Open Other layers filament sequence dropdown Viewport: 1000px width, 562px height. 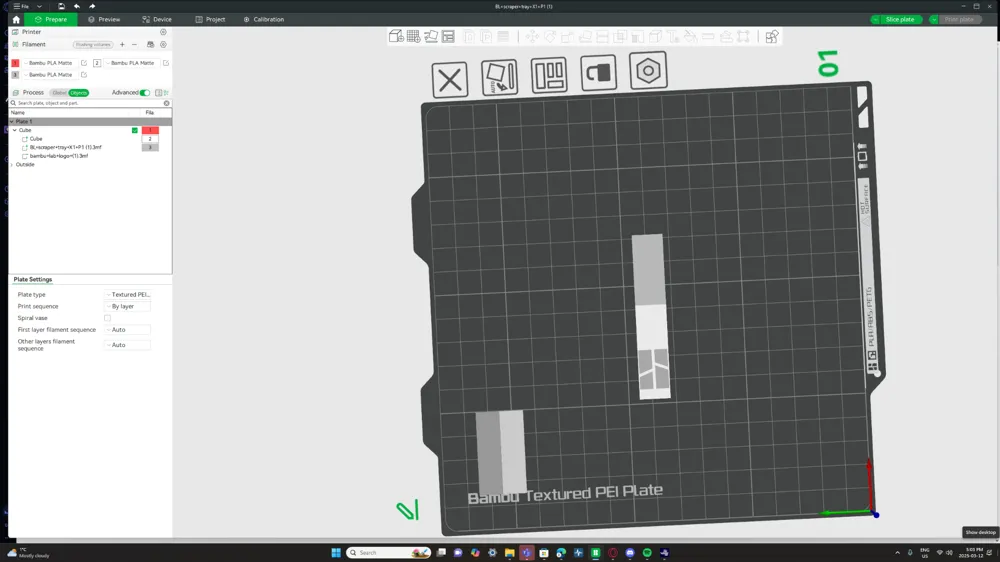128,345
